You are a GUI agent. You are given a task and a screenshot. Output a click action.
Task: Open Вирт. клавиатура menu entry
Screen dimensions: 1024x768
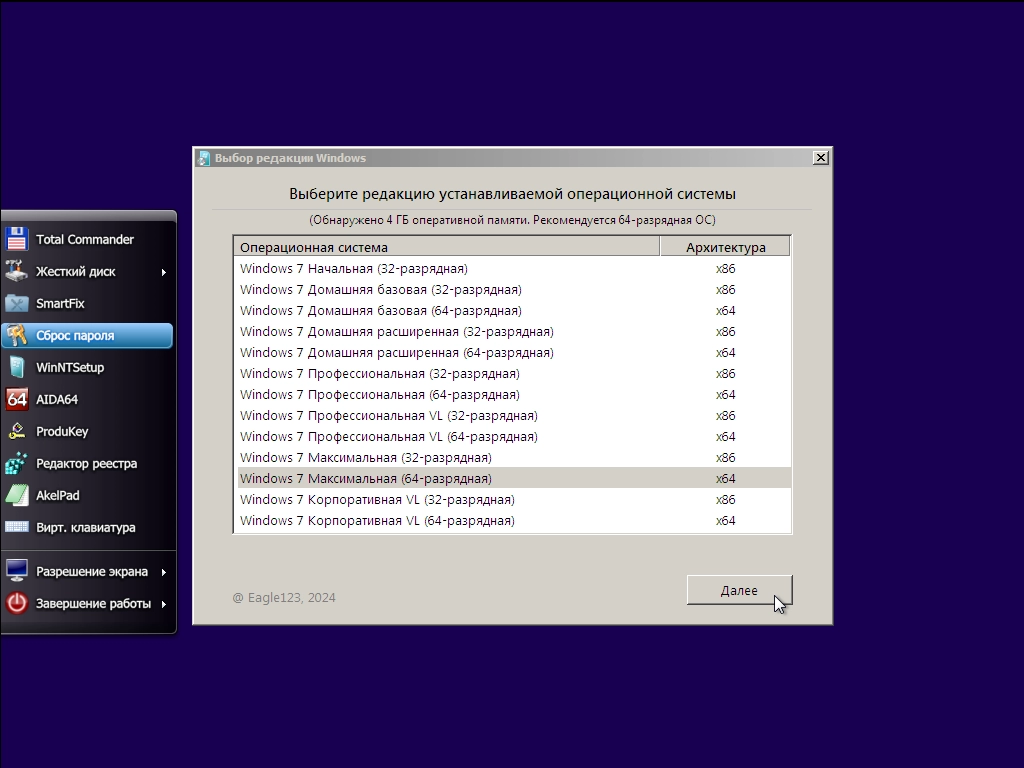(x=88, y=527)
